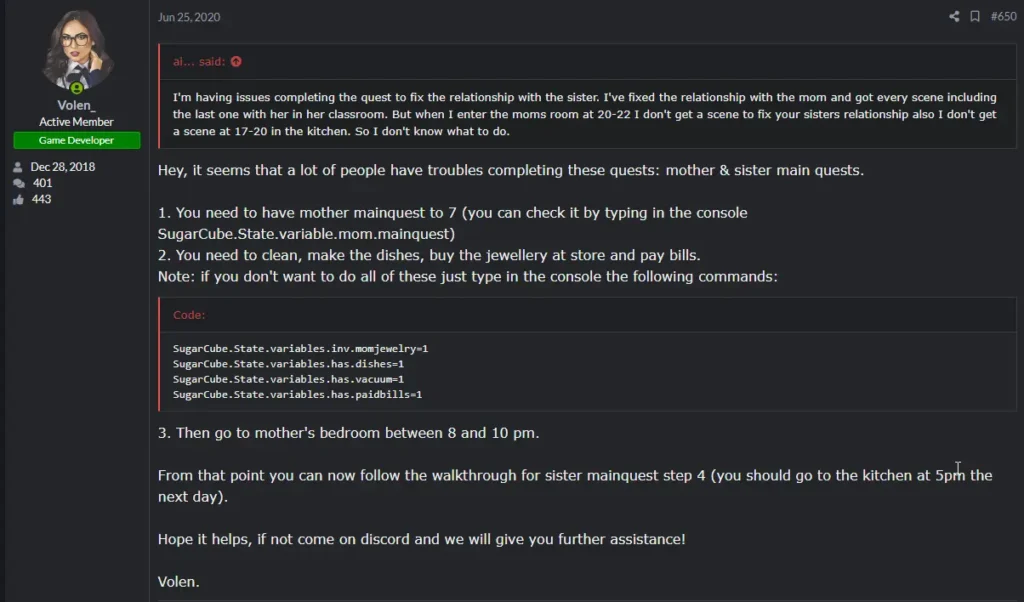Click the has.paidbills=1 code line
This screenshot has width=1024, height=602.
pyautogui.click(x=297, y=394)
